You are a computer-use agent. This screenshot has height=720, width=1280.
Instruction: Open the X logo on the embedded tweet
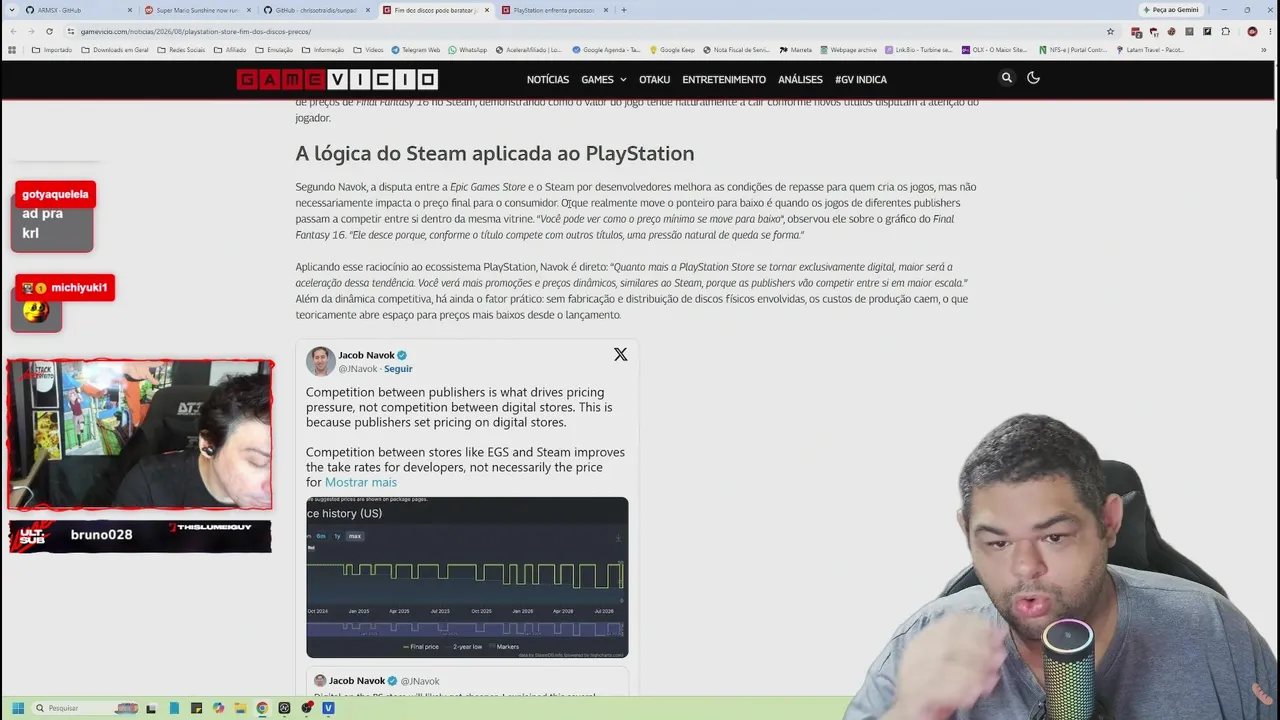621,354
